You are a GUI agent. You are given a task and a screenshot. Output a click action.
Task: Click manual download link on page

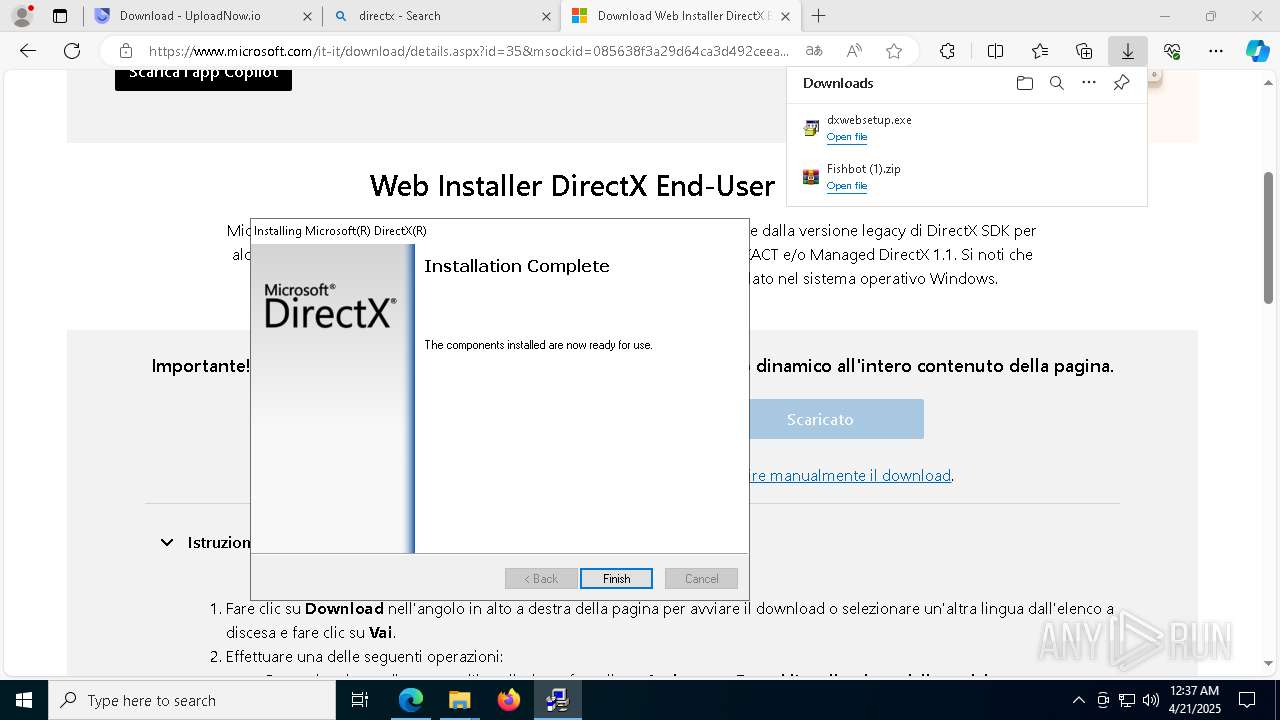(850, 476)
